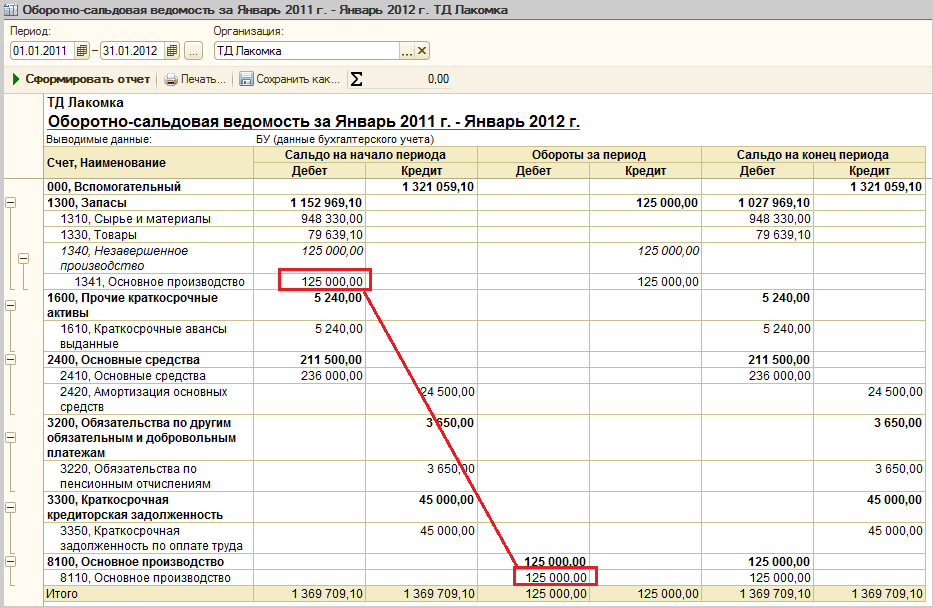The width and height of the screenshot is (933, 608).
Task: Click the Сохранить как... button
Action: (x=297, y=79)
